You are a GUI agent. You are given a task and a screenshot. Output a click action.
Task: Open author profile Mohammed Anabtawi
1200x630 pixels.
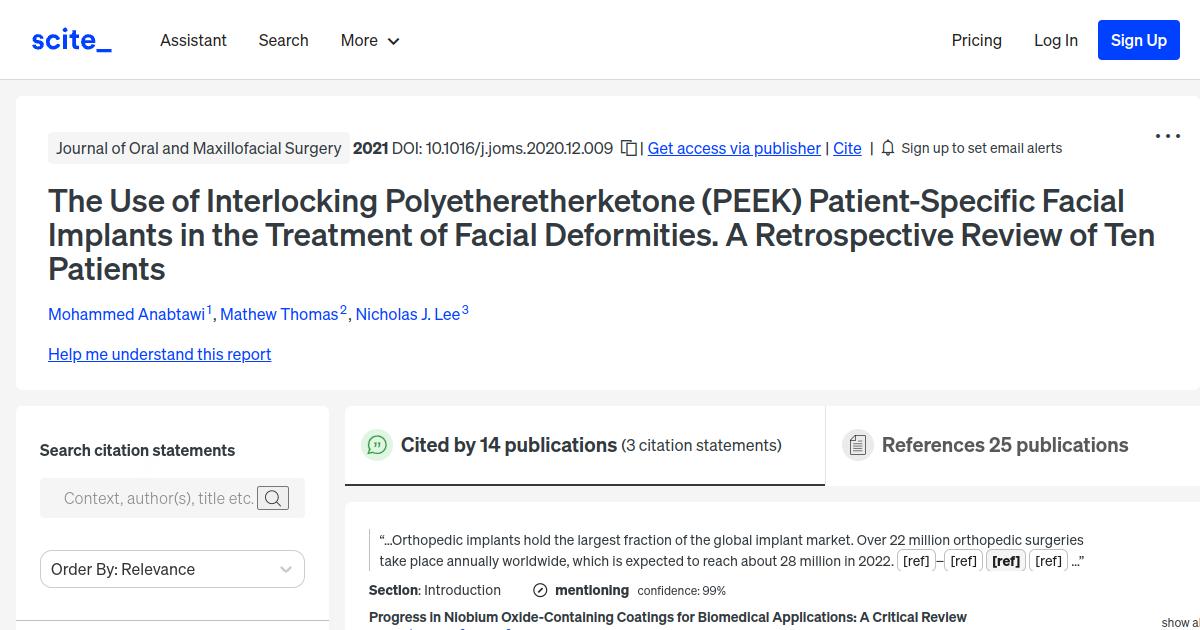pyautogui.click(x=126, y=313)
